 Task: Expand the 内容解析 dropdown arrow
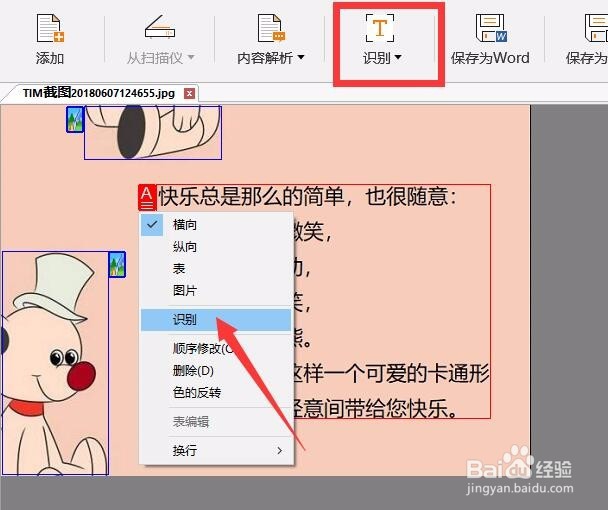tap(301, 58)
